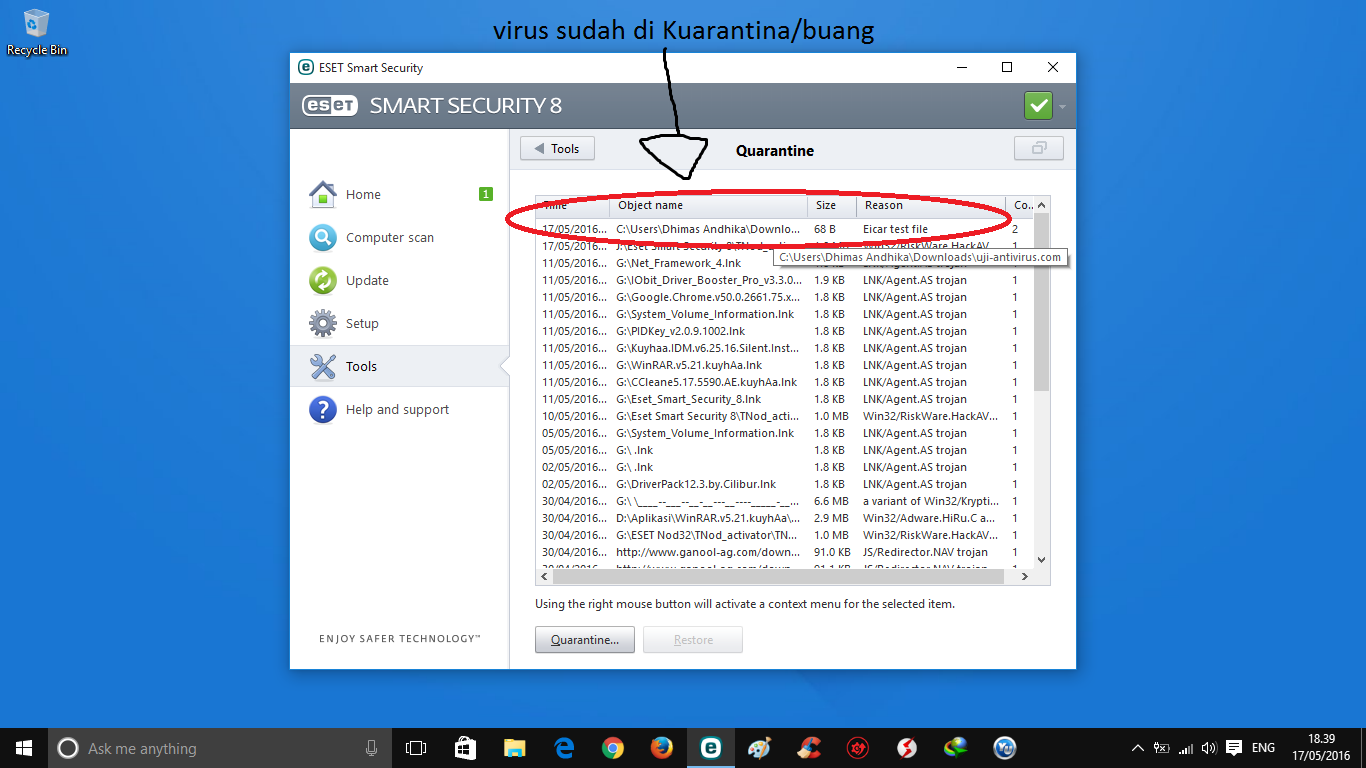Viewport: 1366px width, 768px height.
Task: Close the ESET Smart Security window
Action: pos(1053,68)
